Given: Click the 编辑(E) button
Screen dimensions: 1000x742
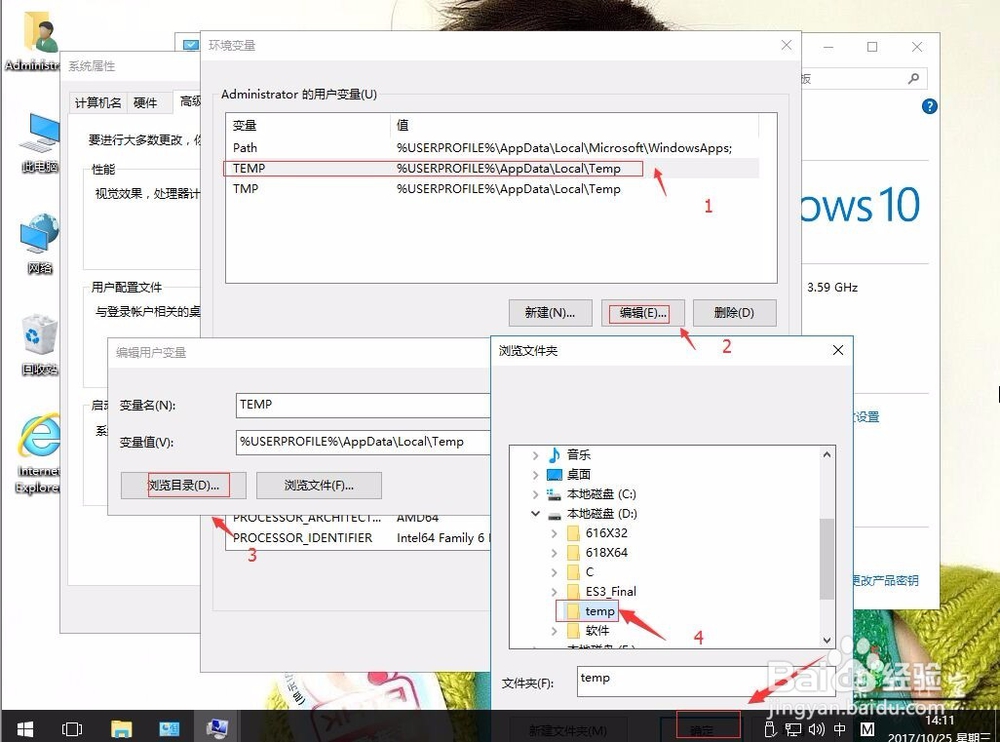Looking at the screenshot, I should coord(642,312).
